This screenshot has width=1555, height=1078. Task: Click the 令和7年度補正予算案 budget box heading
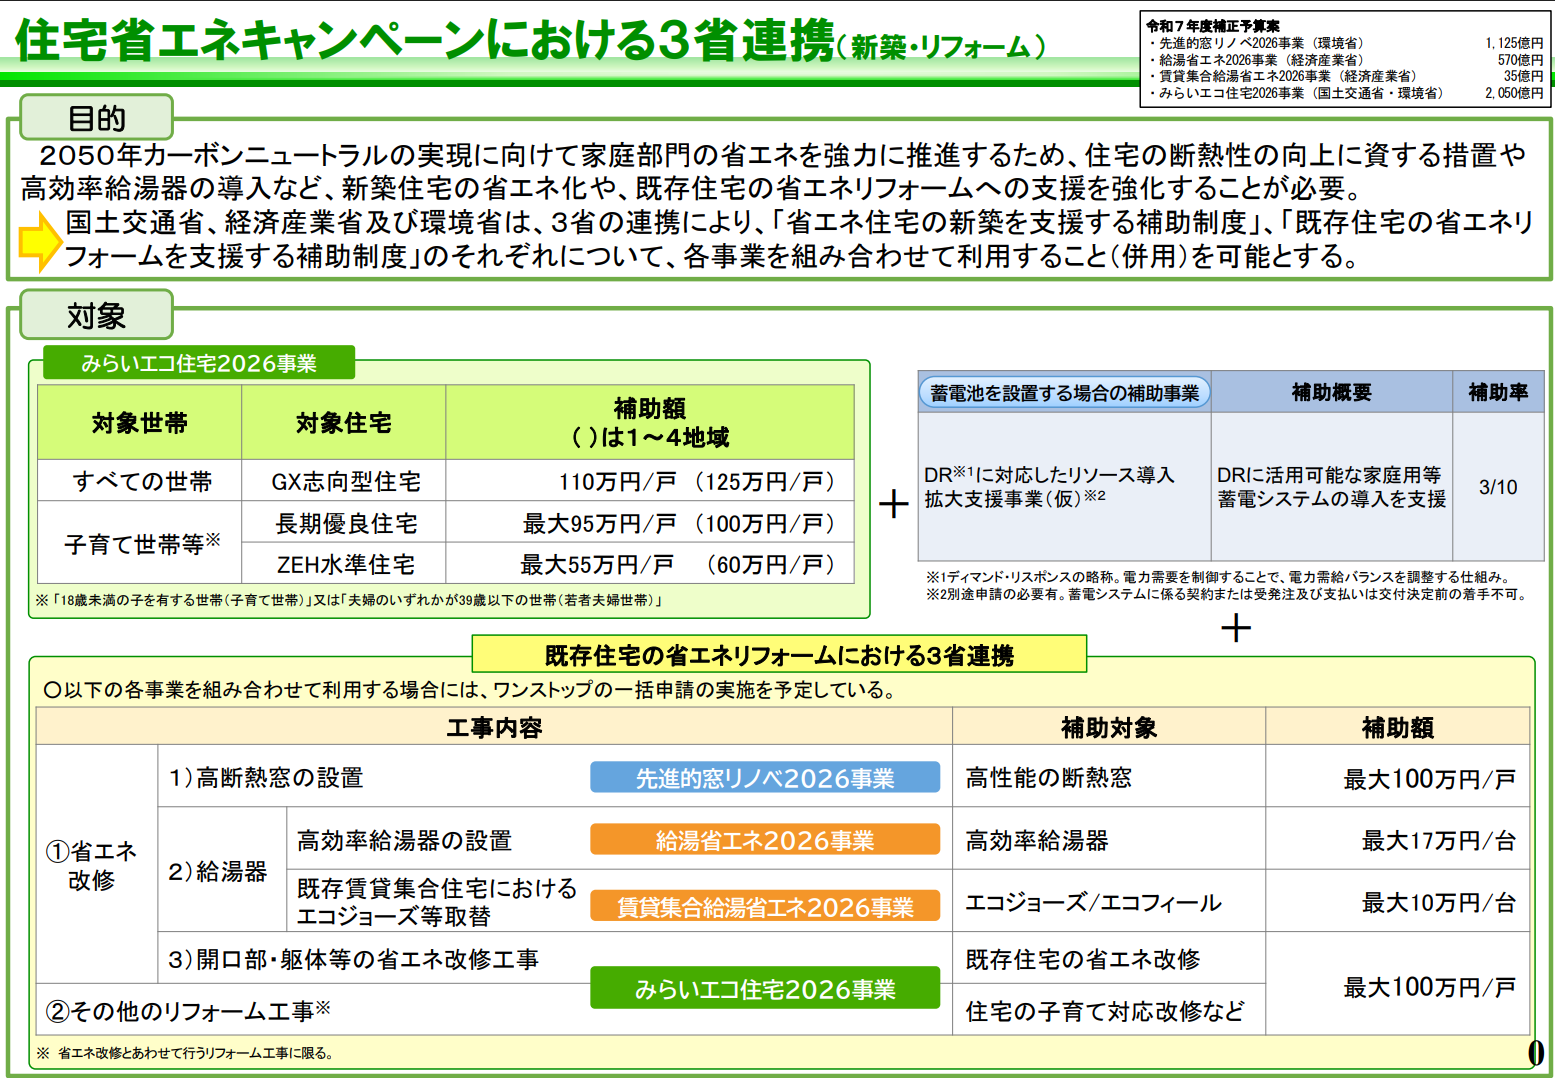click(x=1212, y=26)
